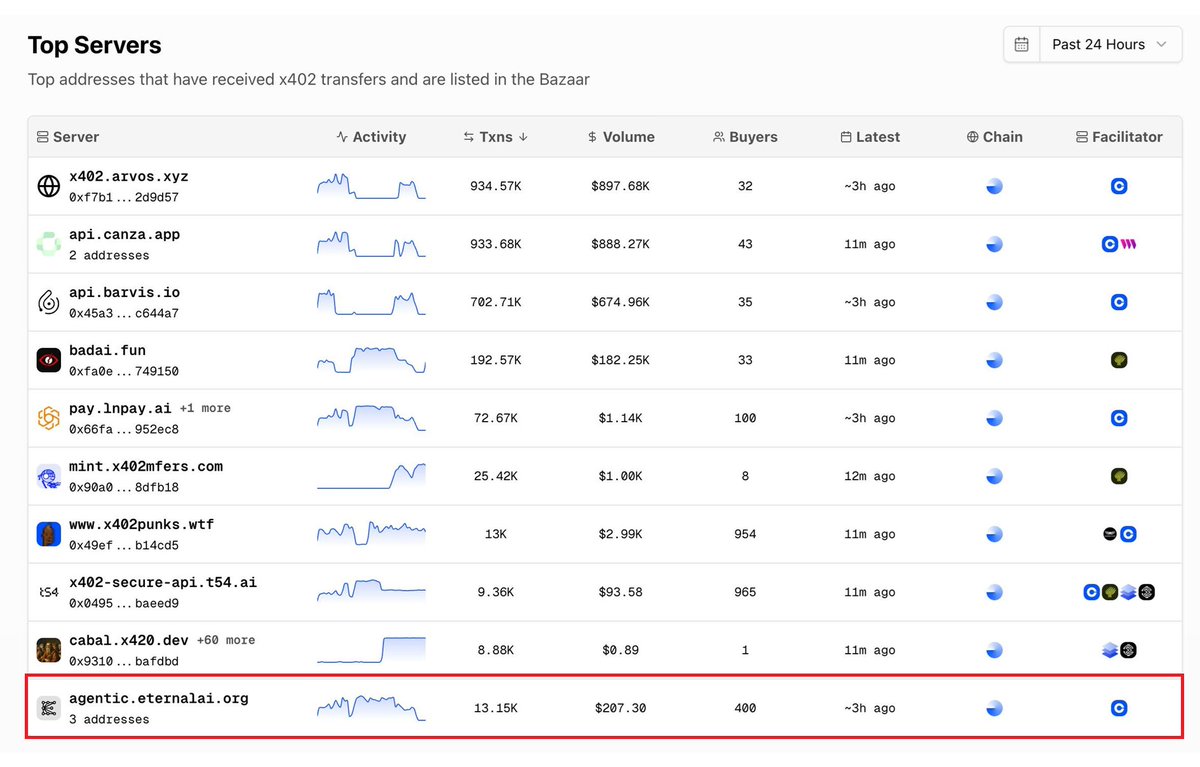Click the api.canza.app green logo
This screenshot has height=767, width=1200.
48,244
